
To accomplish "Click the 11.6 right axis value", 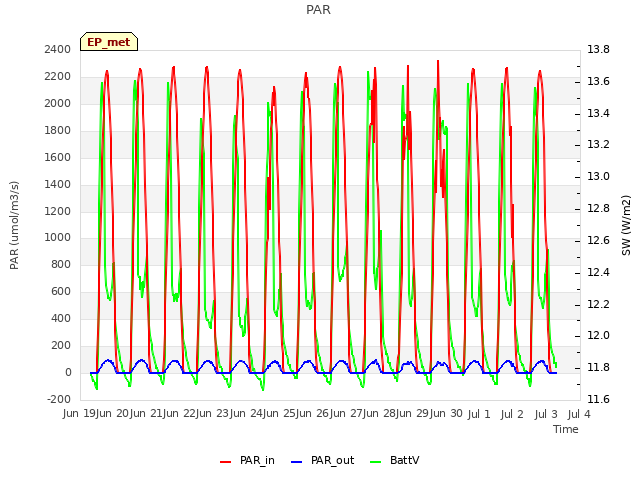I will pyautogui.click(x=598, y=399).
